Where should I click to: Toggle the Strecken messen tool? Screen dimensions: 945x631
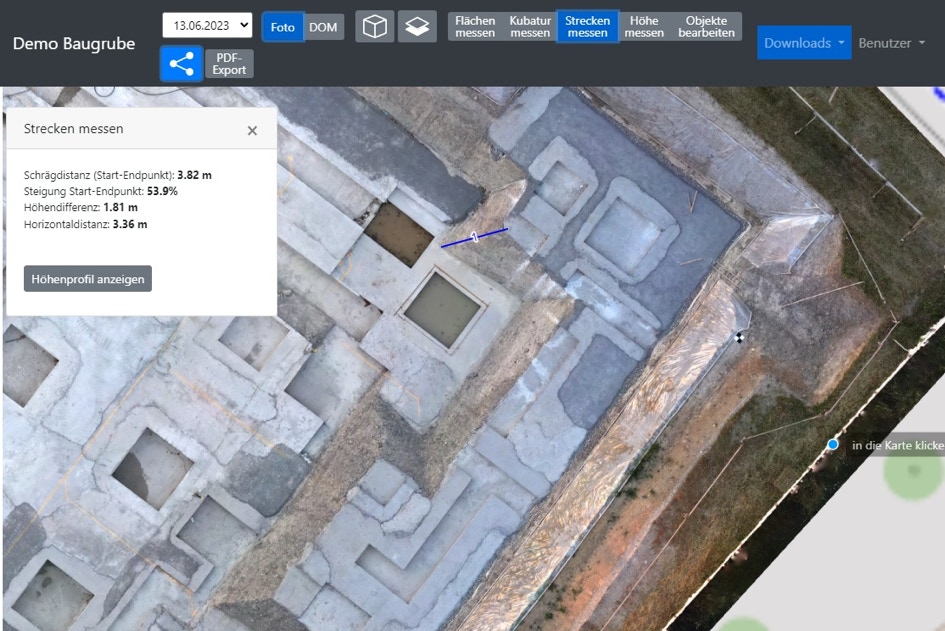(587, 27)
